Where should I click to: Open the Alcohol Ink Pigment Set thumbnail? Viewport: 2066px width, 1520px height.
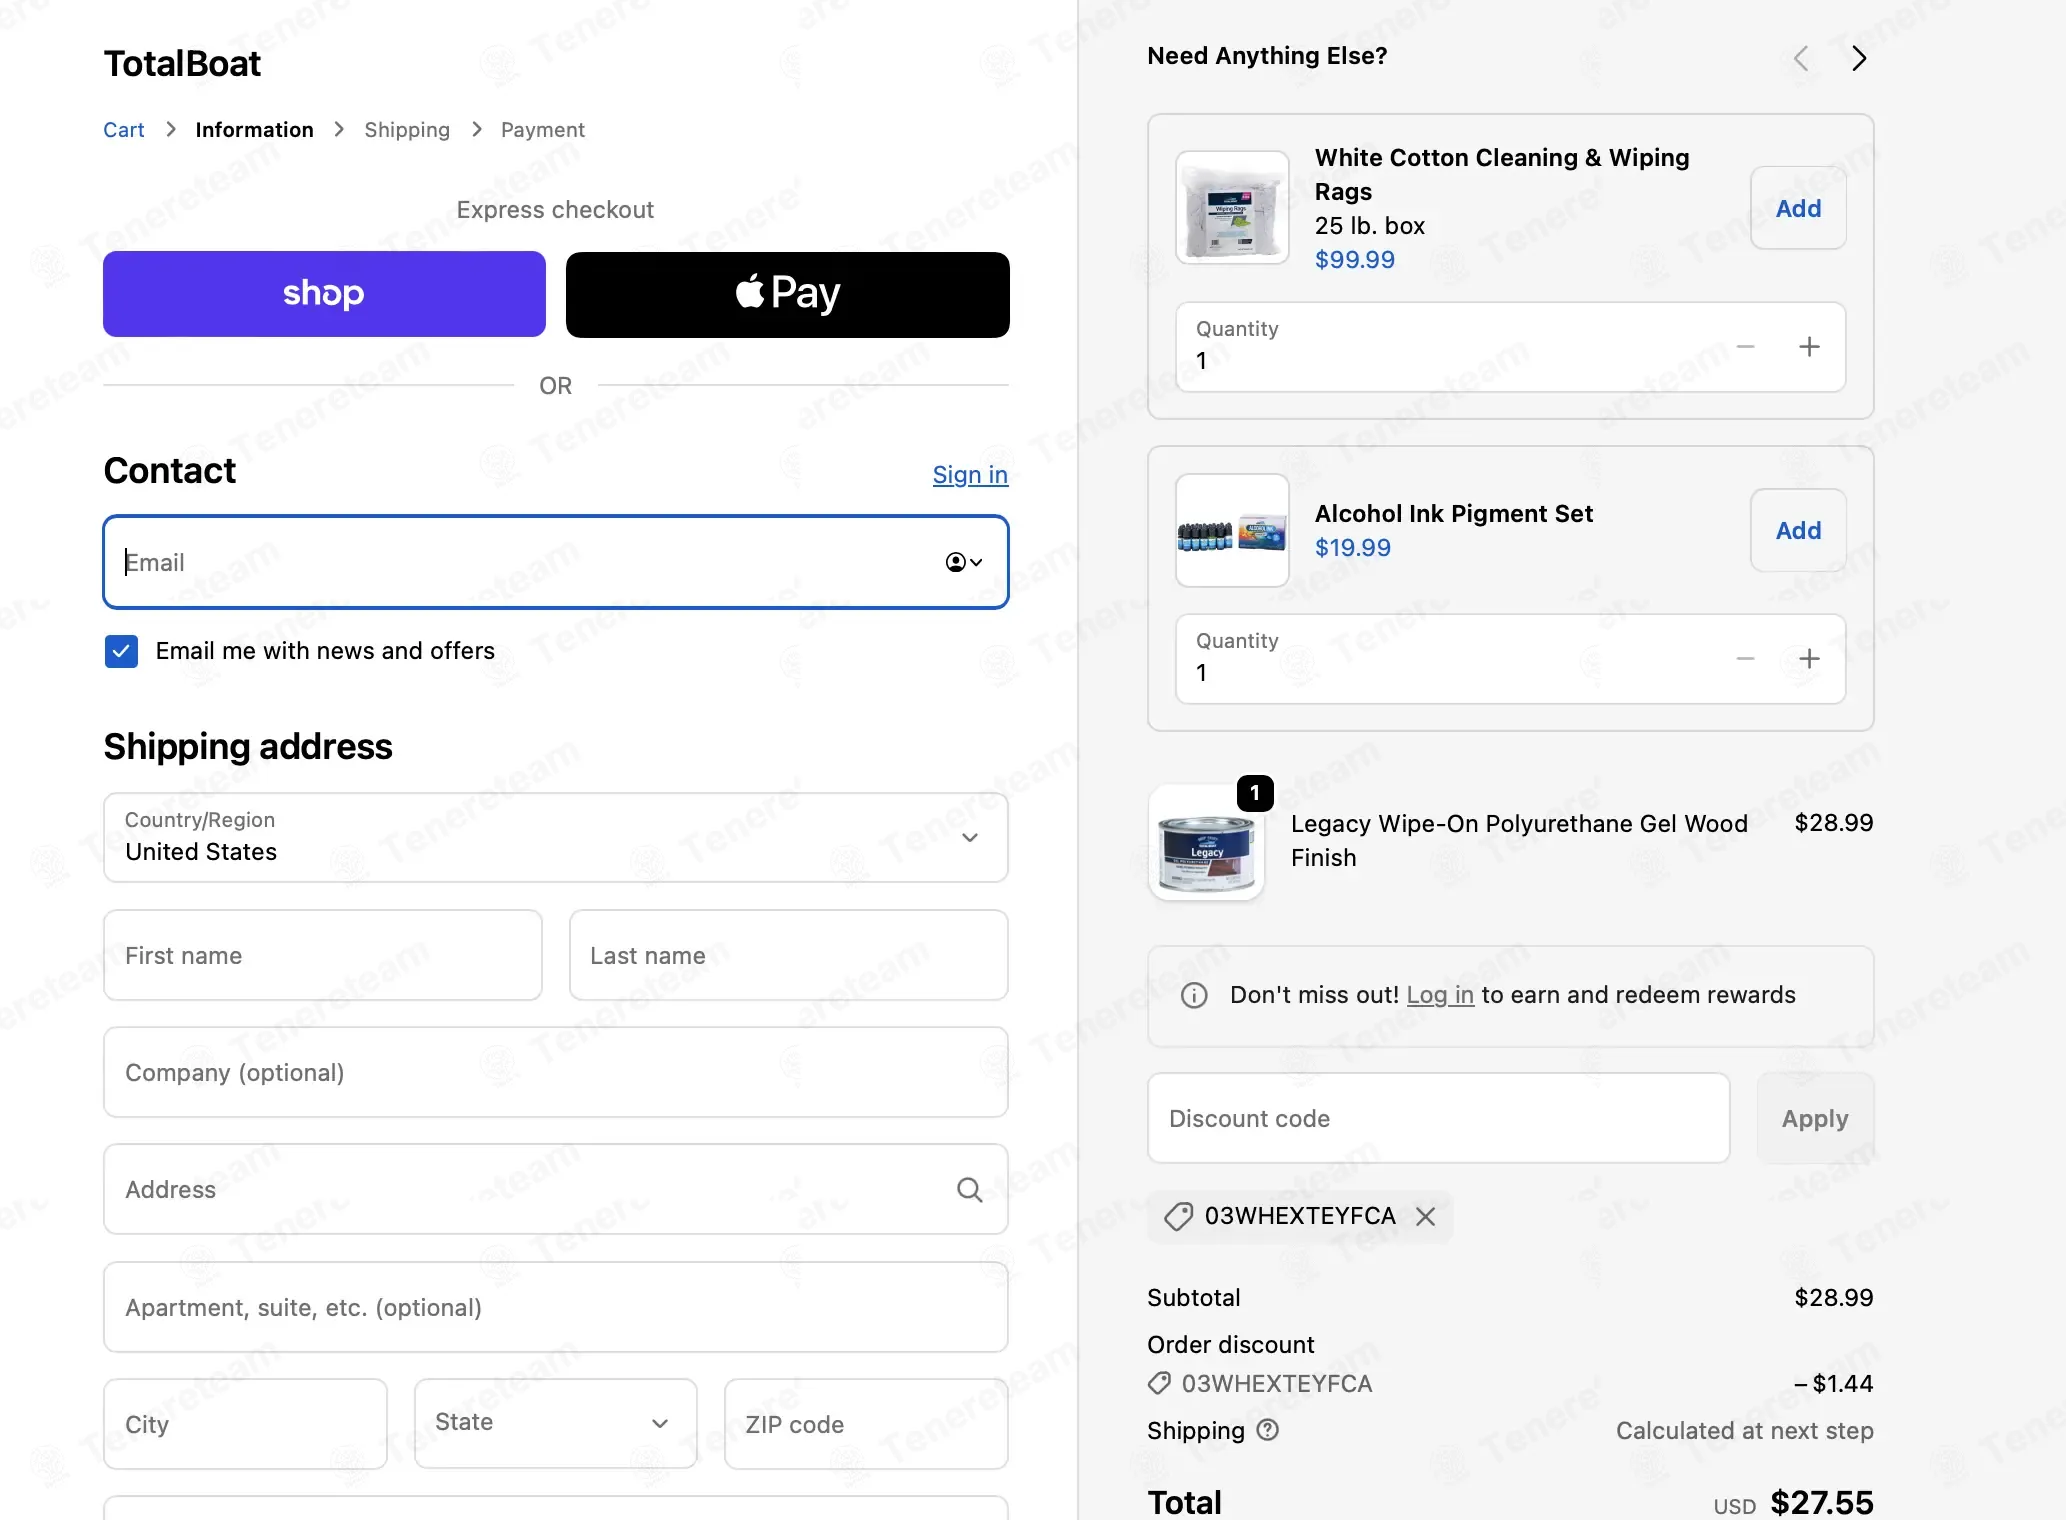click(1232, 530)
